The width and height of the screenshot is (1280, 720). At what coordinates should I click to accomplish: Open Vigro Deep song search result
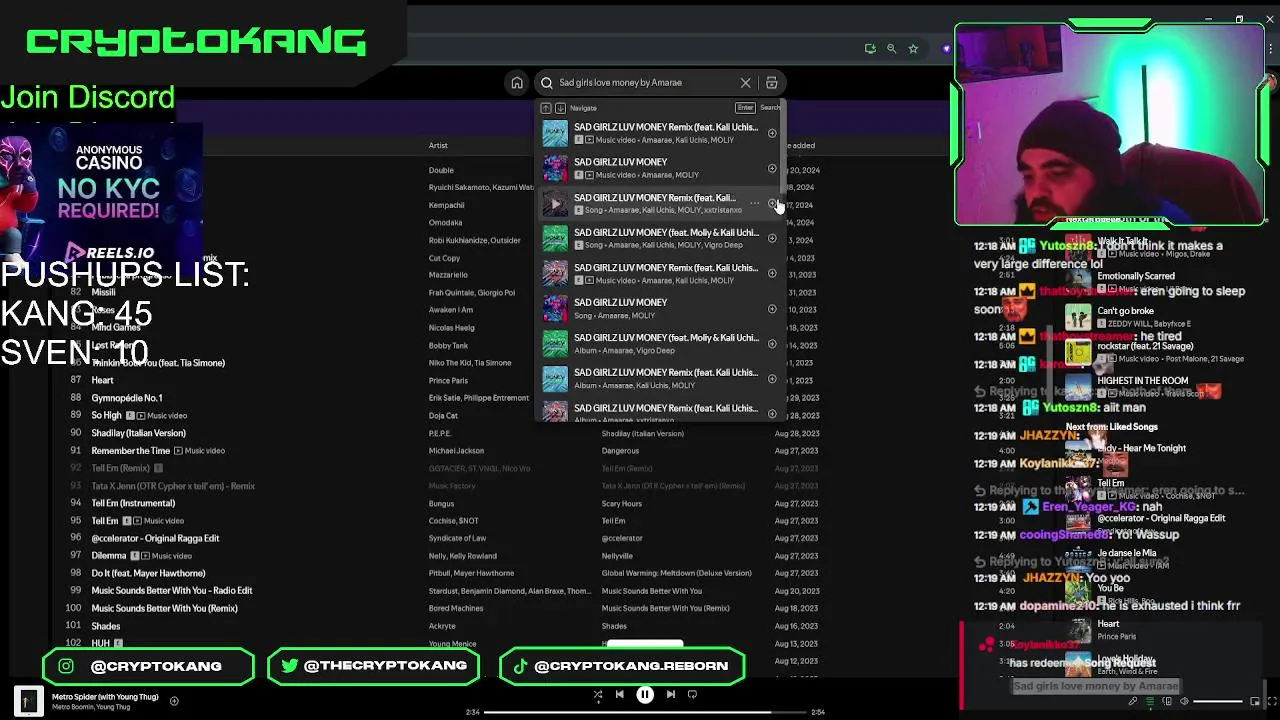coord(658,238)
